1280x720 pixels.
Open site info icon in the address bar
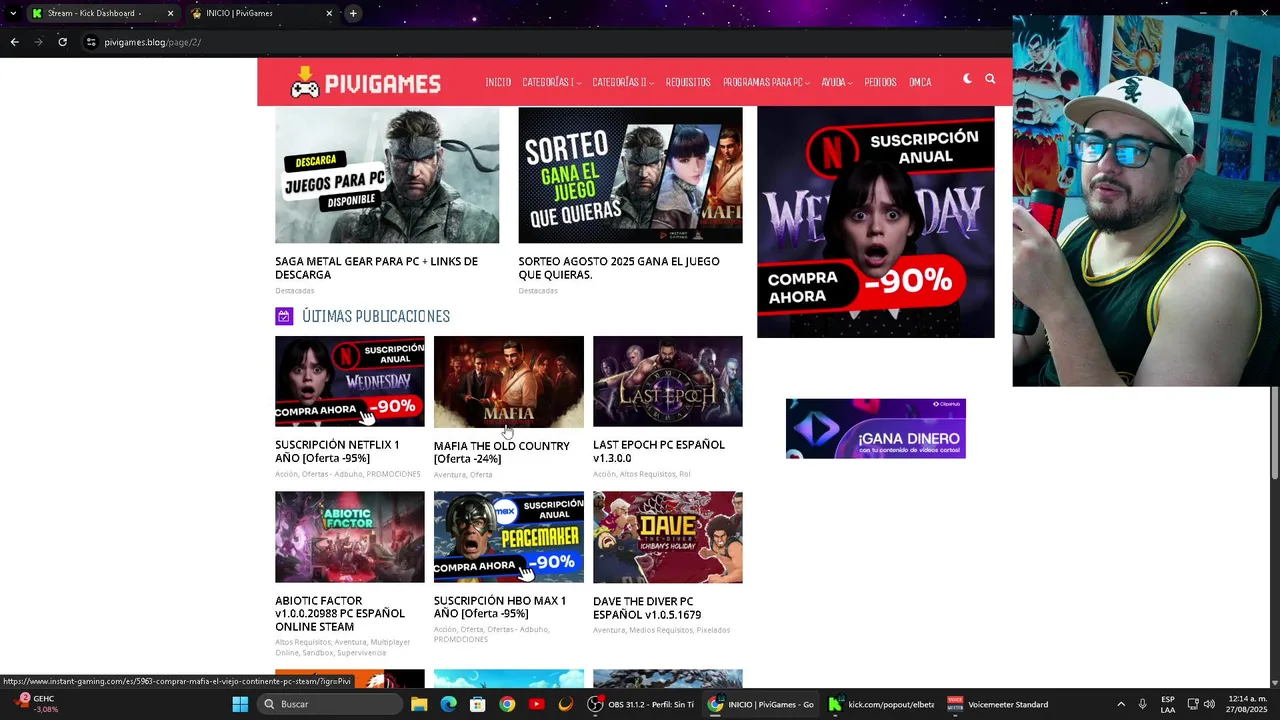click(x=91, y=42)
